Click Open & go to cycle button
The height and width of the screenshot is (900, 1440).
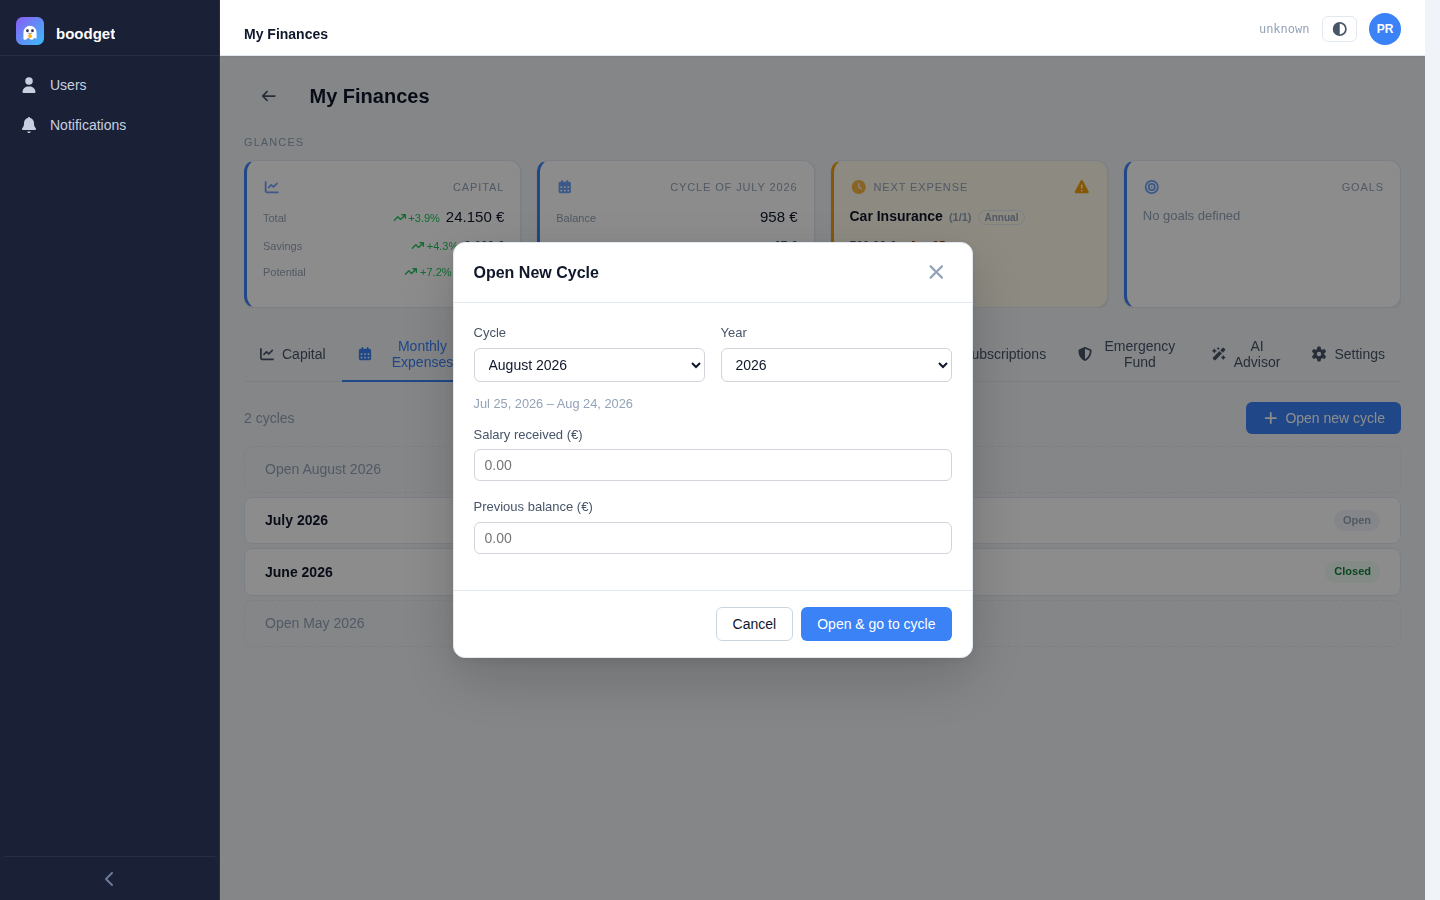876,624
